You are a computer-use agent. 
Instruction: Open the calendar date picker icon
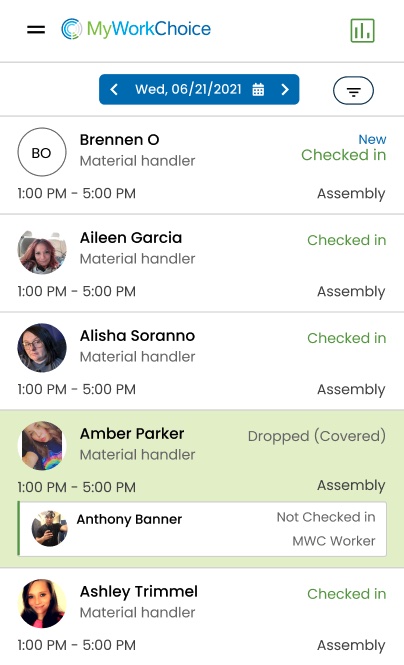258,89
